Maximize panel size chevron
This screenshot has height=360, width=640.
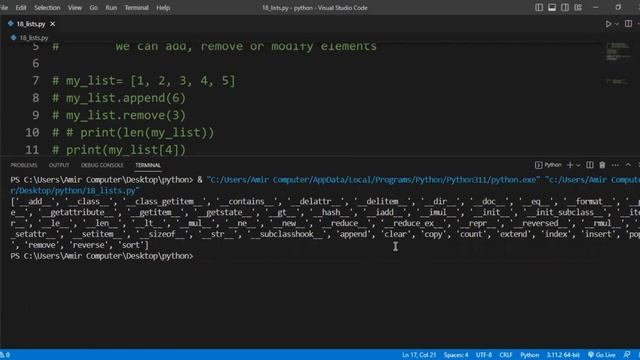click(628, 165)
